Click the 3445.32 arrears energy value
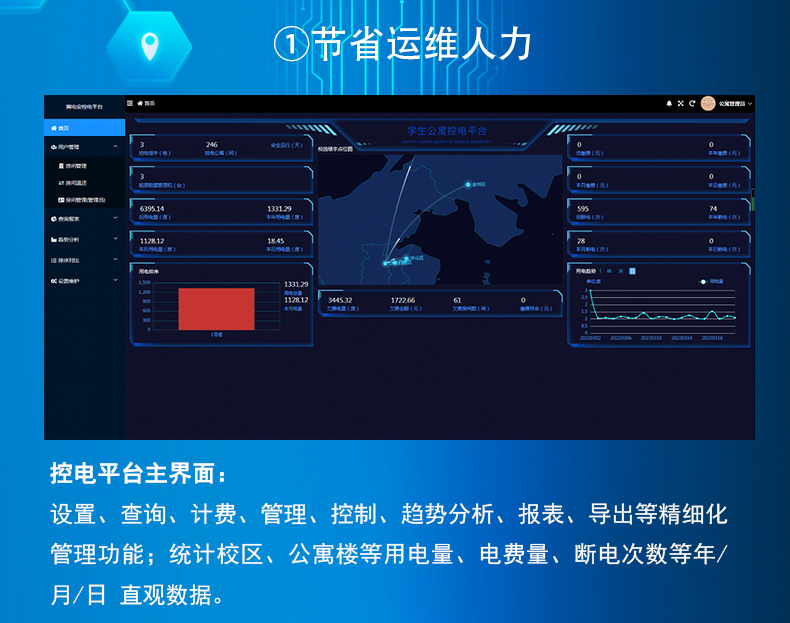Image resolution: width=790 pixels, height=623 pixels. [340, 300]
